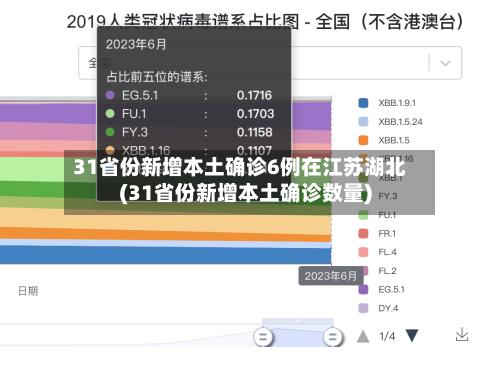Click tooltip value 0.1158 for FY.3
This screenshot has width=500, height=365.
point(255,132)
